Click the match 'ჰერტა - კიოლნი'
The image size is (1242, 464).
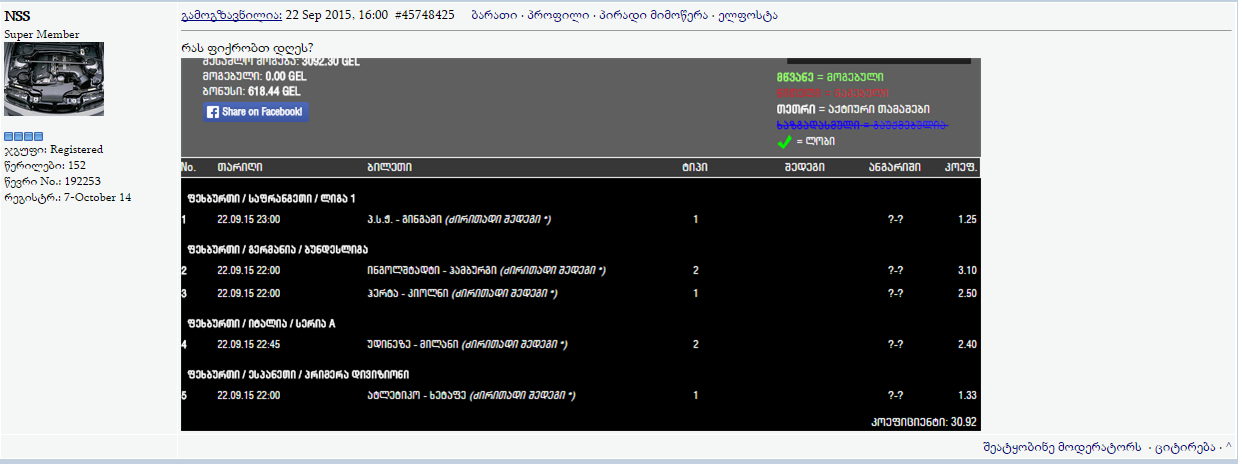[408, 293]
